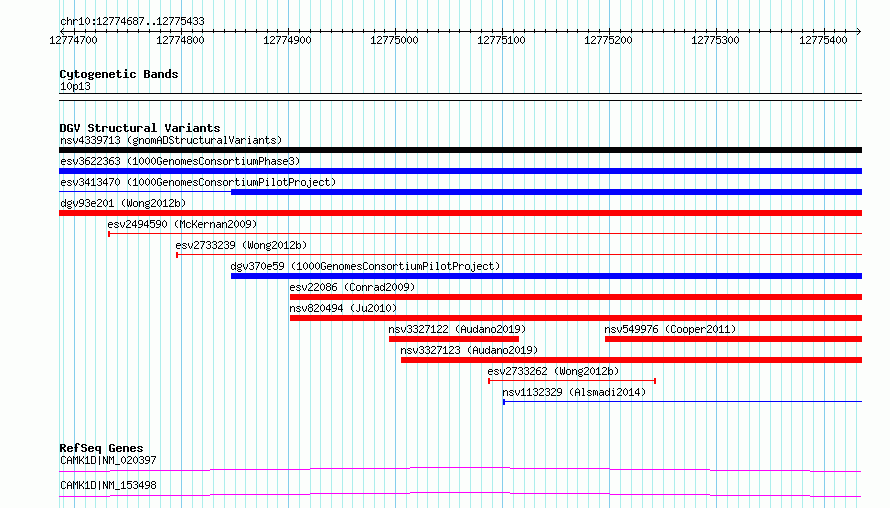This screenshot has height=508, width=890.
Task: Open variant label esv2733262 (Wong2012b)
Action: pos(553,371)
